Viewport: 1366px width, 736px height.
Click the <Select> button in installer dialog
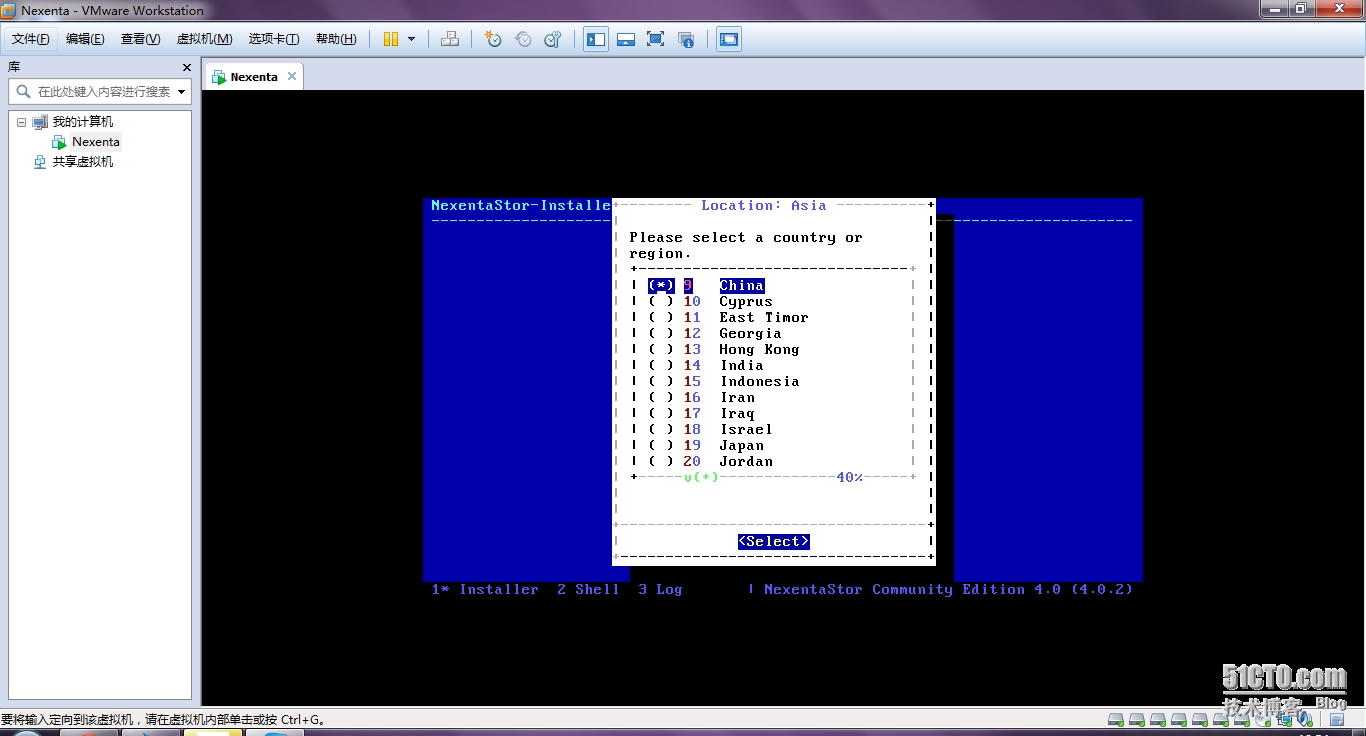click(x=774, y=542)
